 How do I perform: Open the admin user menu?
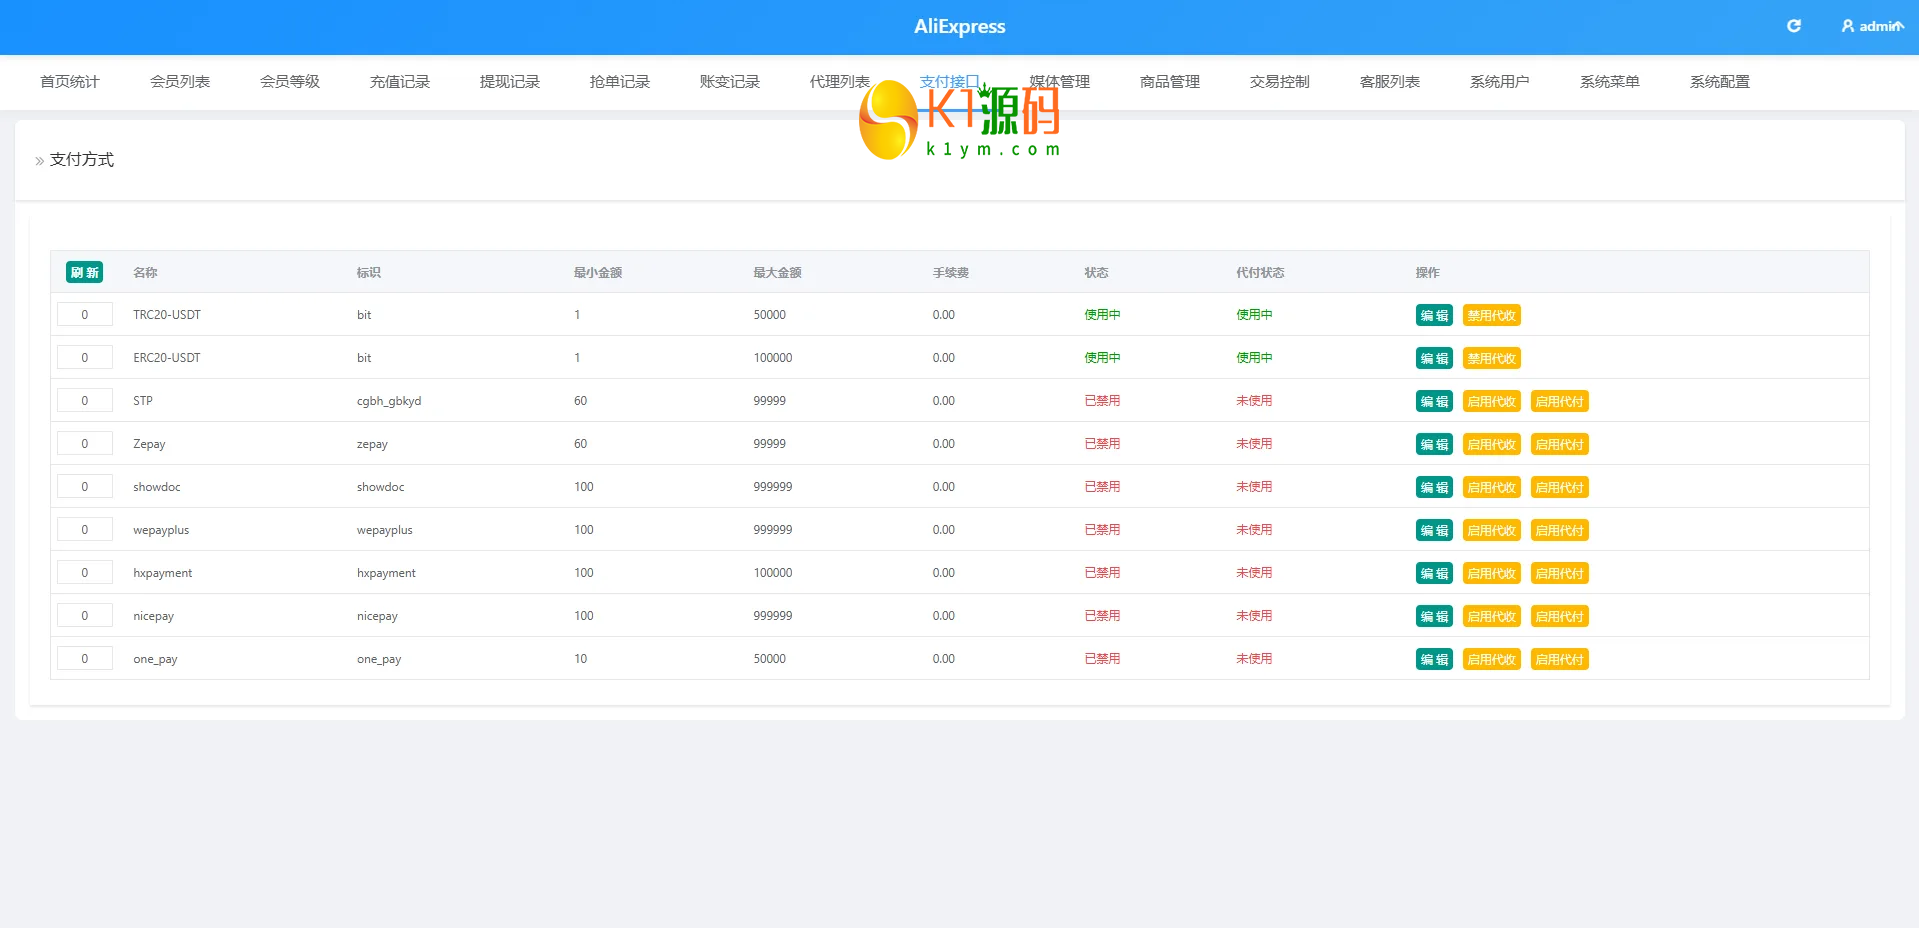tap(1872, 26)
